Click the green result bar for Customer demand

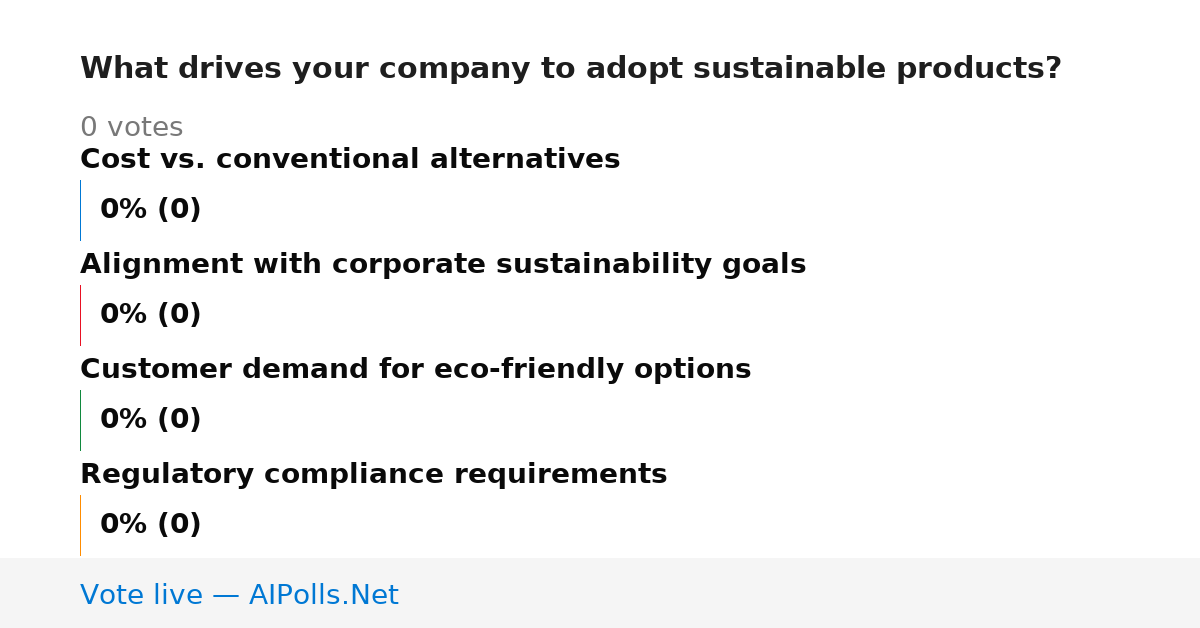(80, 420)
